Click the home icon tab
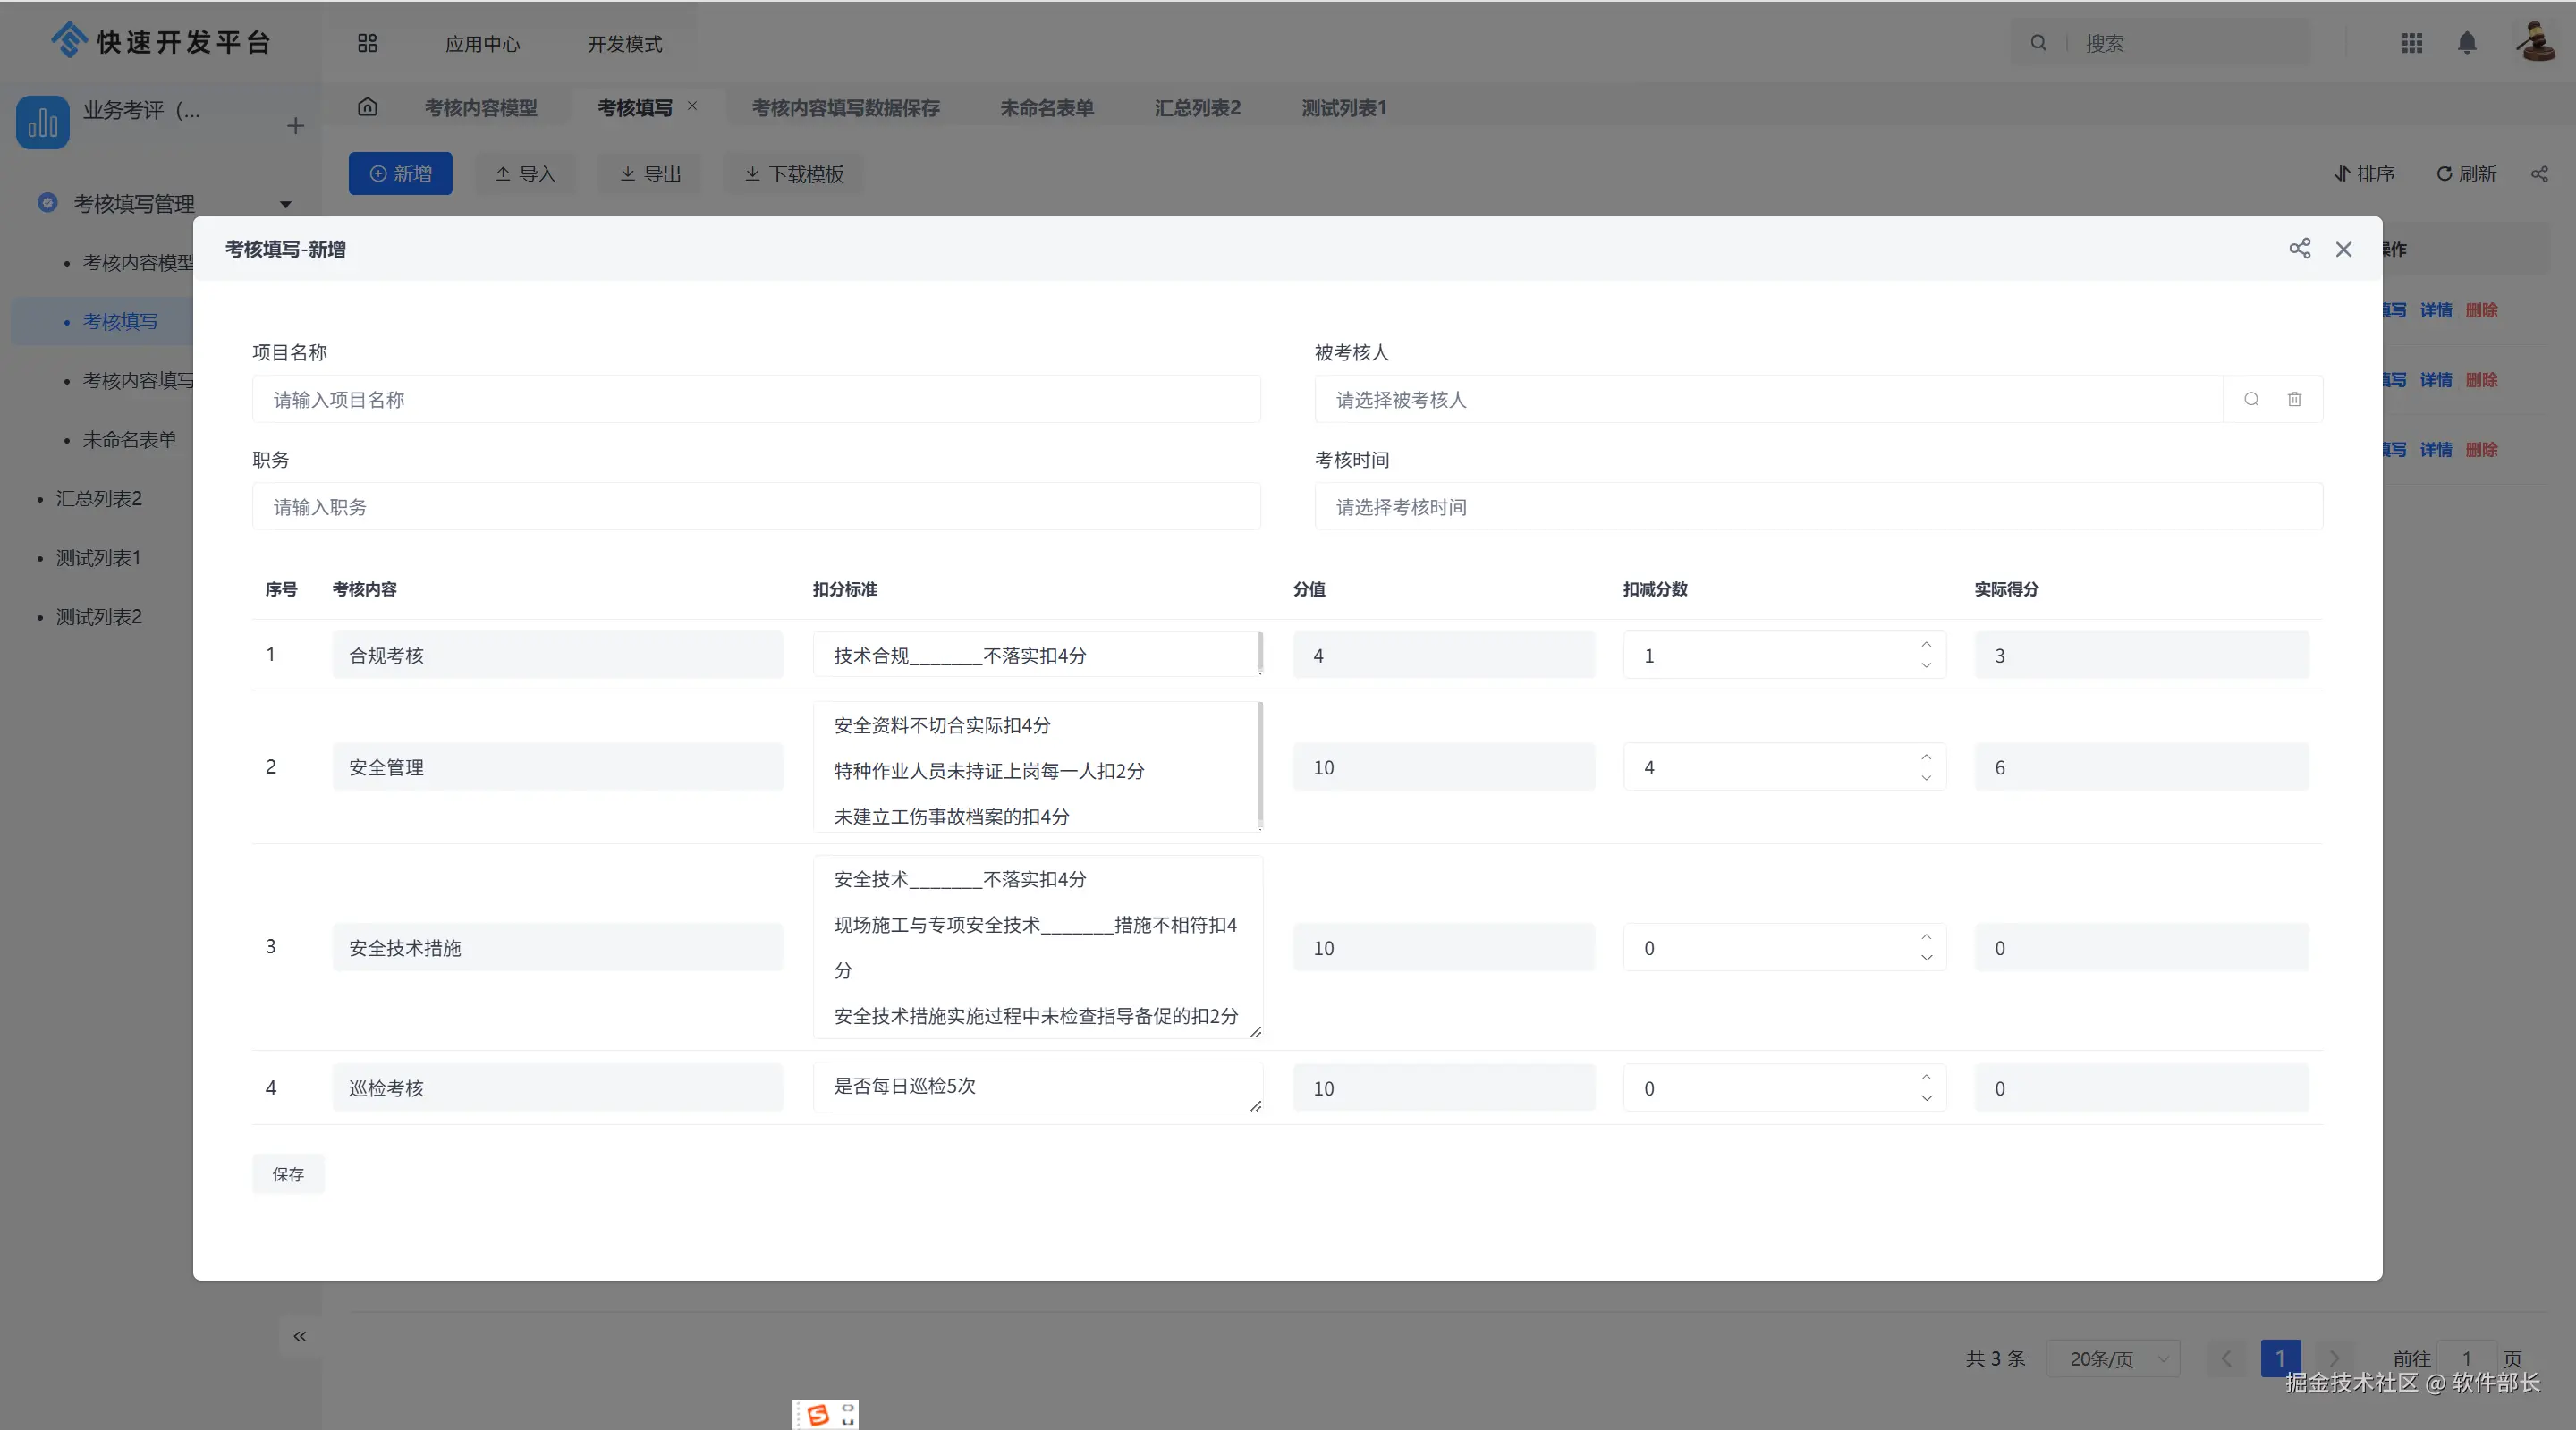This screenshot has height=1430, width=2576. tap(367, 107)
